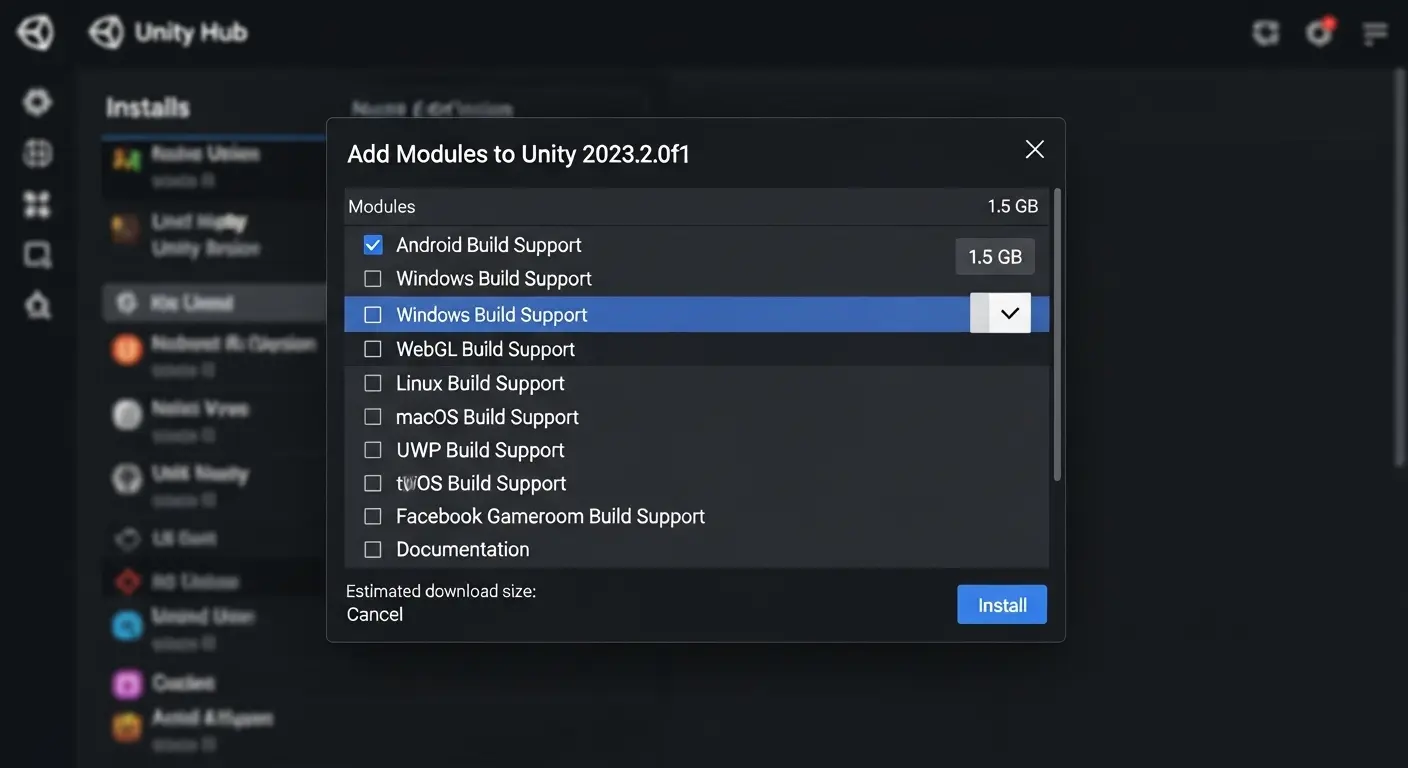Enable the WebGL Build Support checkbox
1408x768 pixels.
(x=373, y=348)
